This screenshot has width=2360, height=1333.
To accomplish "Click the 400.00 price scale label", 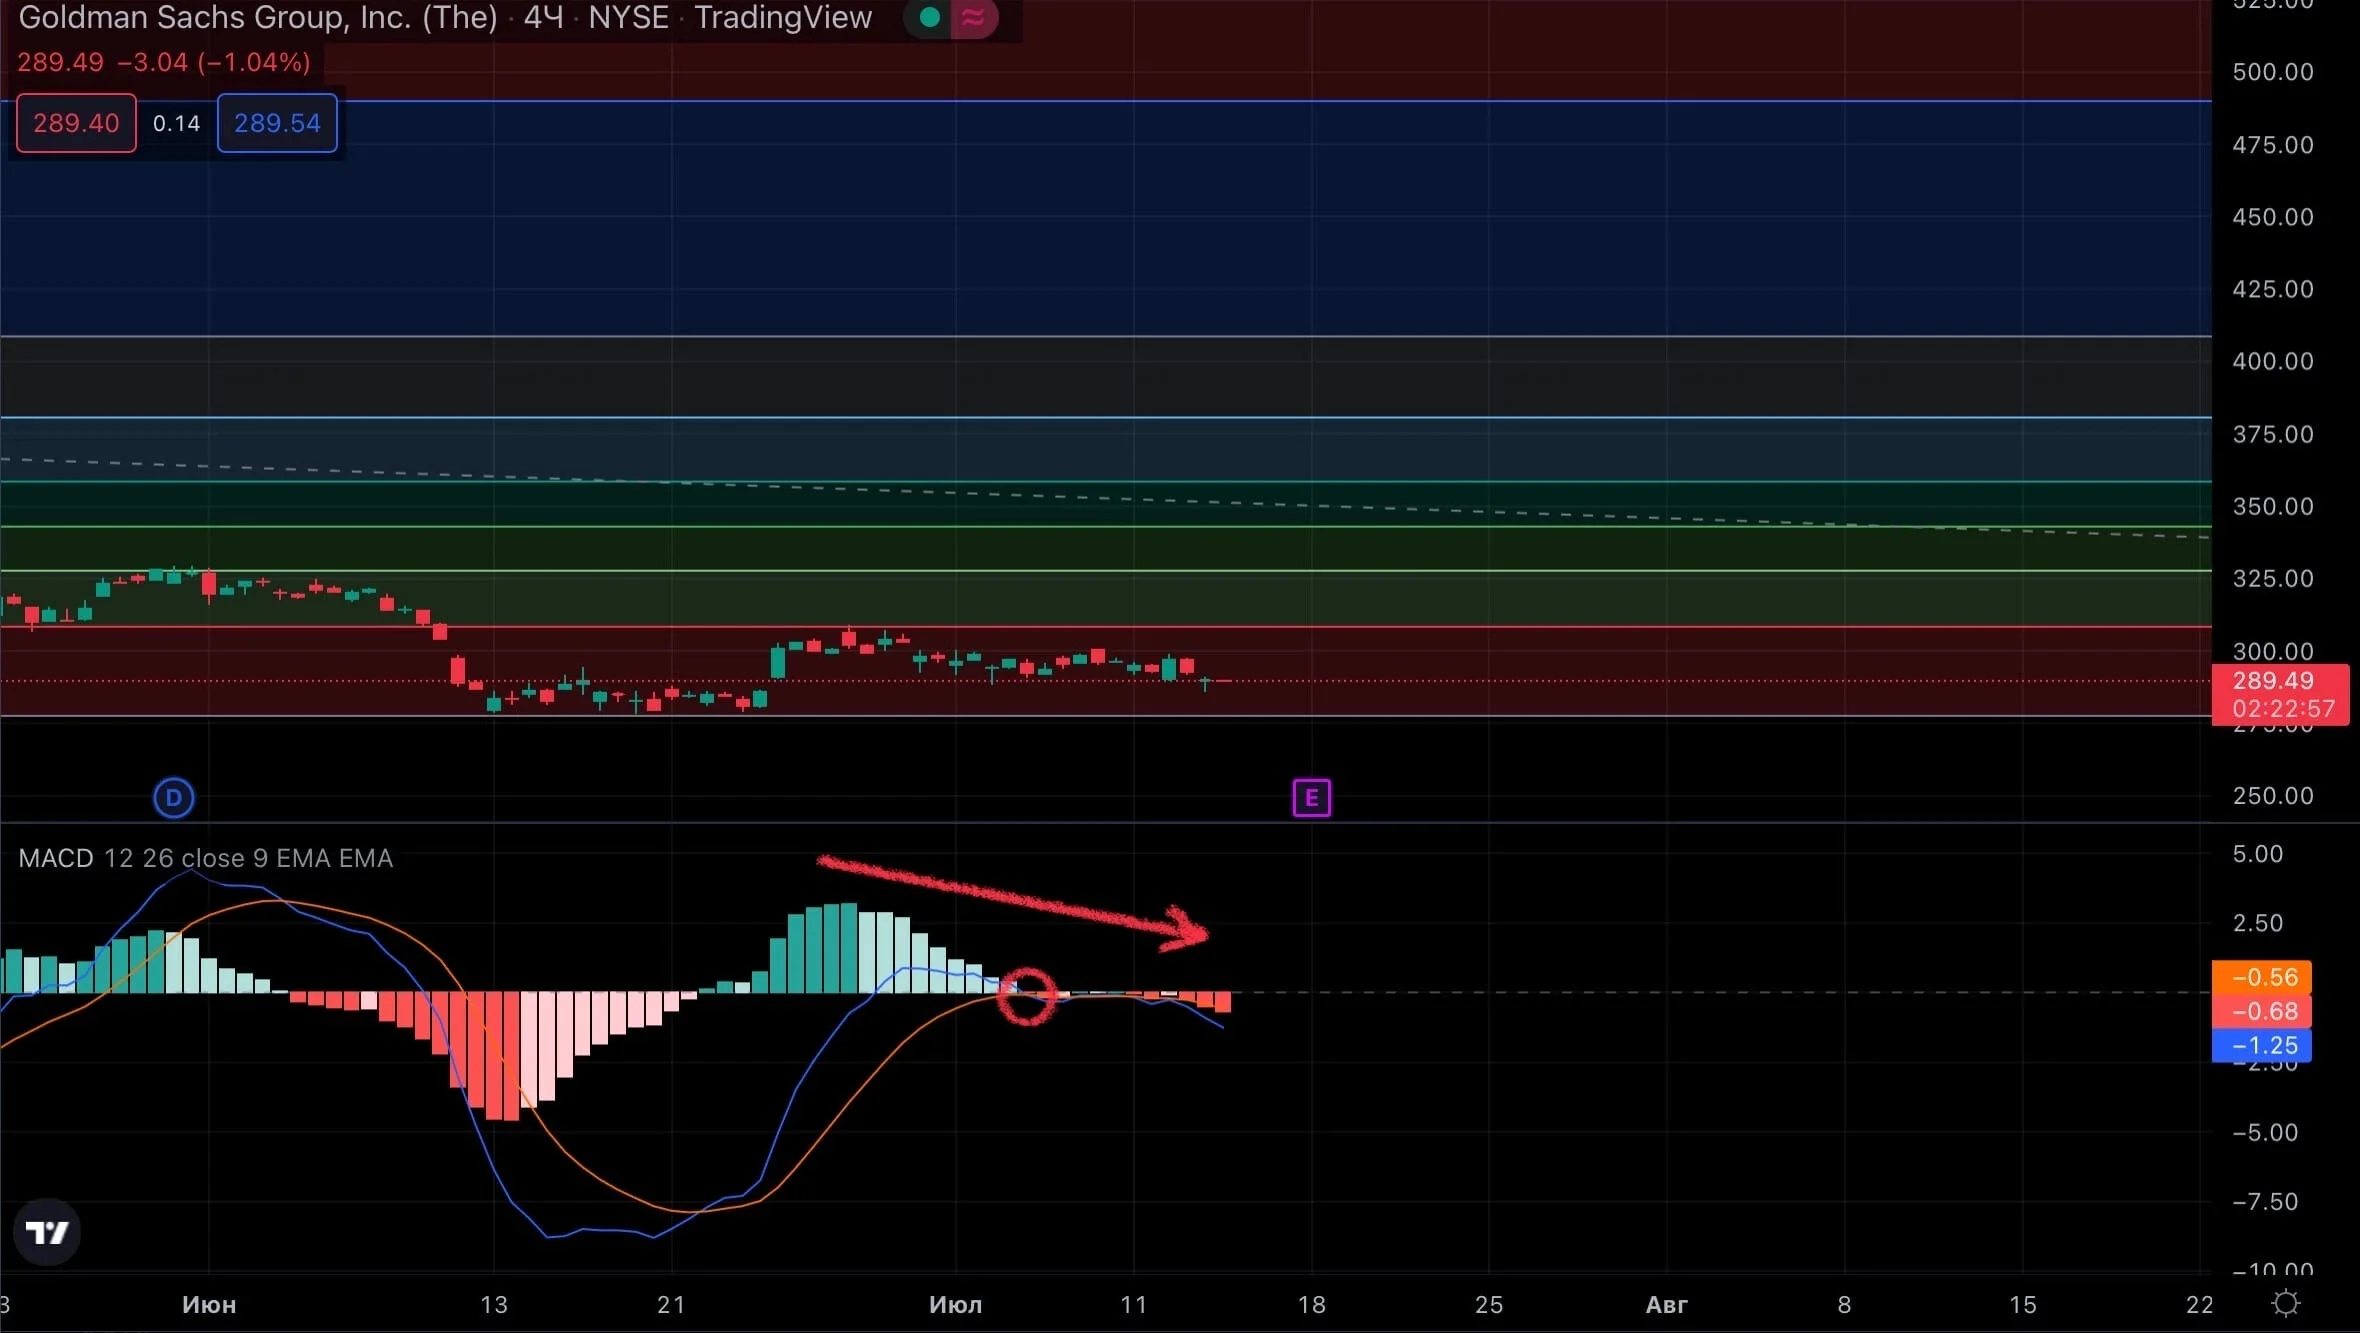I will (2273, 361).
